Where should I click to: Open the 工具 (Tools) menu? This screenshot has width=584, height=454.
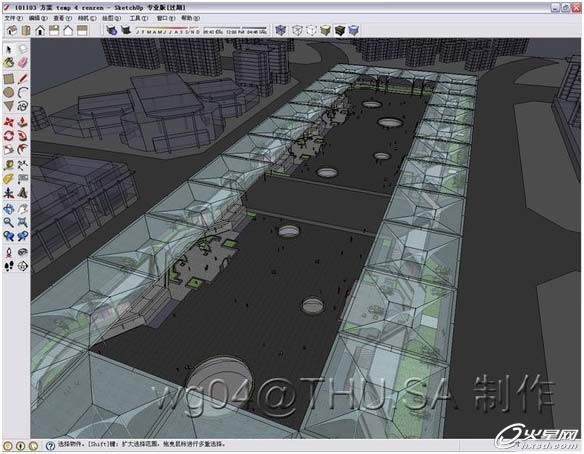[138, 18]
